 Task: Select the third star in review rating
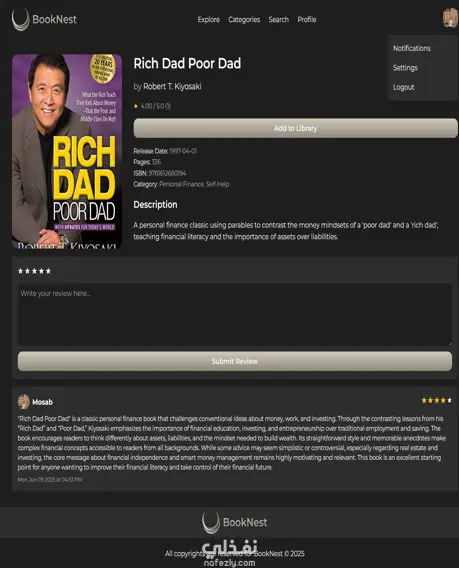[34, 271]
